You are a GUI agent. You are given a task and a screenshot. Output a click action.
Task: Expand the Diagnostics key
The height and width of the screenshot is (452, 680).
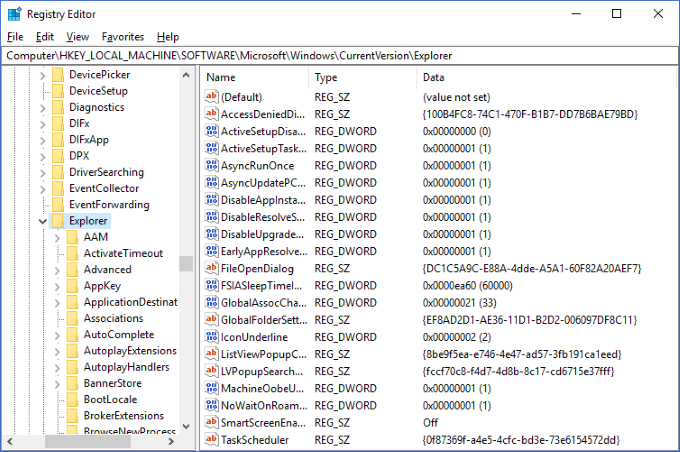(x=42, y=108)
